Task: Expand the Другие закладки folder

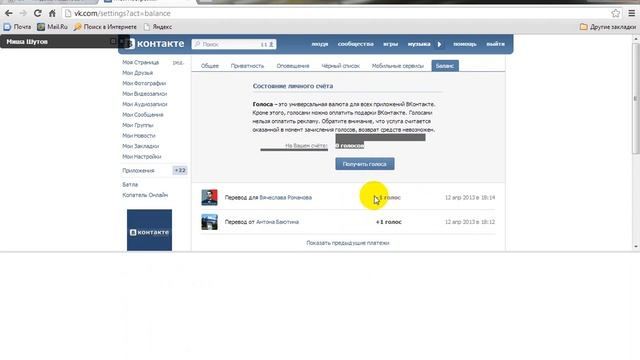Action: click(608, 27)
